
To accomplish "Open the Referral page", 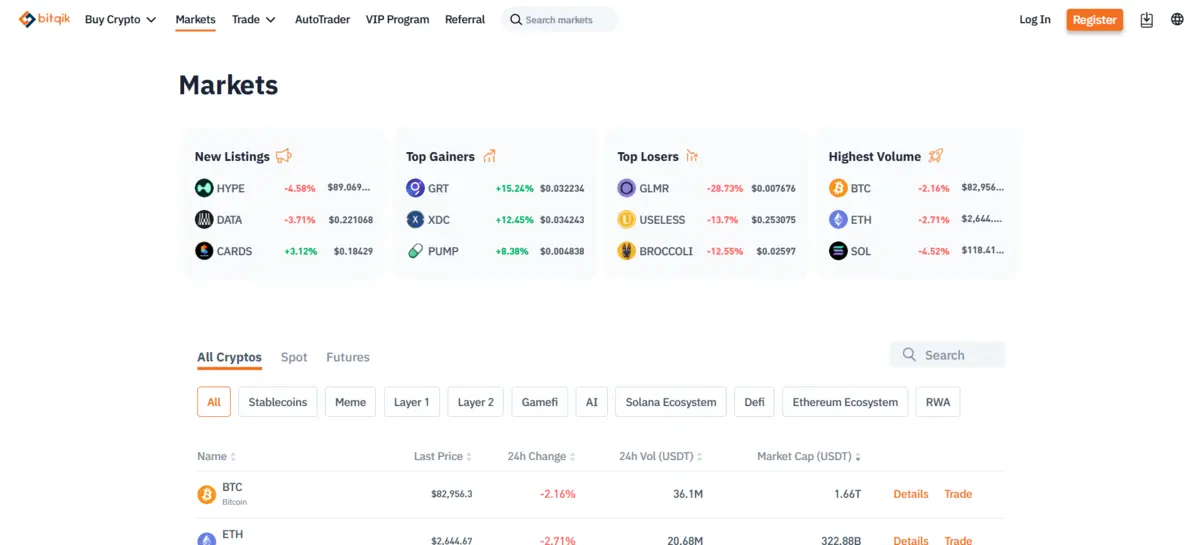I will [x=465, y=20].
